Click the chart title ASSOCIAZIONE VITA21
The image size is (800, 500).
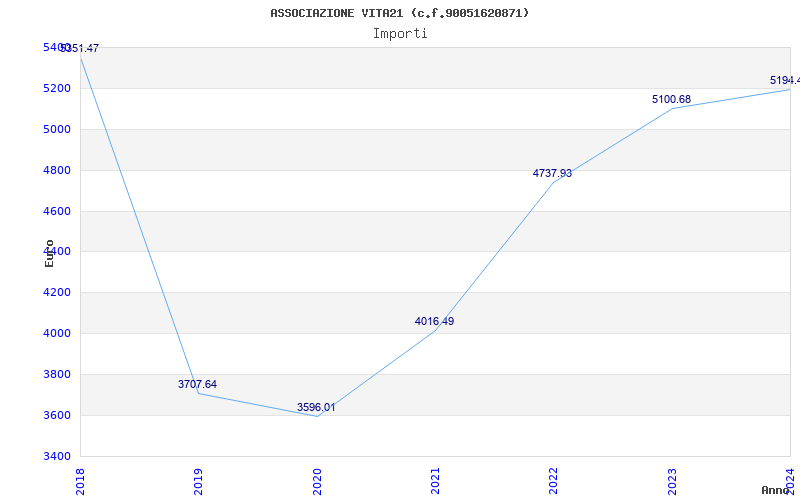[x=399, y=13]
